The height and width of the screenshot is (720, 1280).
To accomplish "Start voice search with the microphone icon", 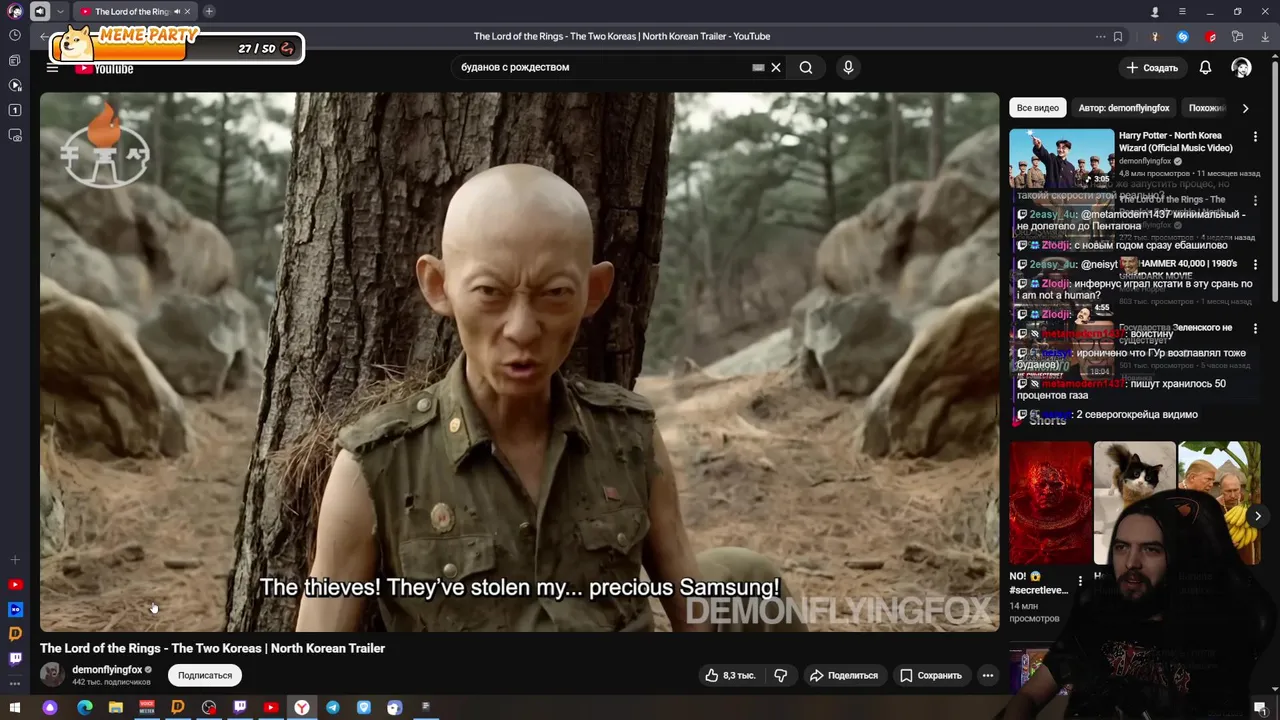I will pos(848,67).
